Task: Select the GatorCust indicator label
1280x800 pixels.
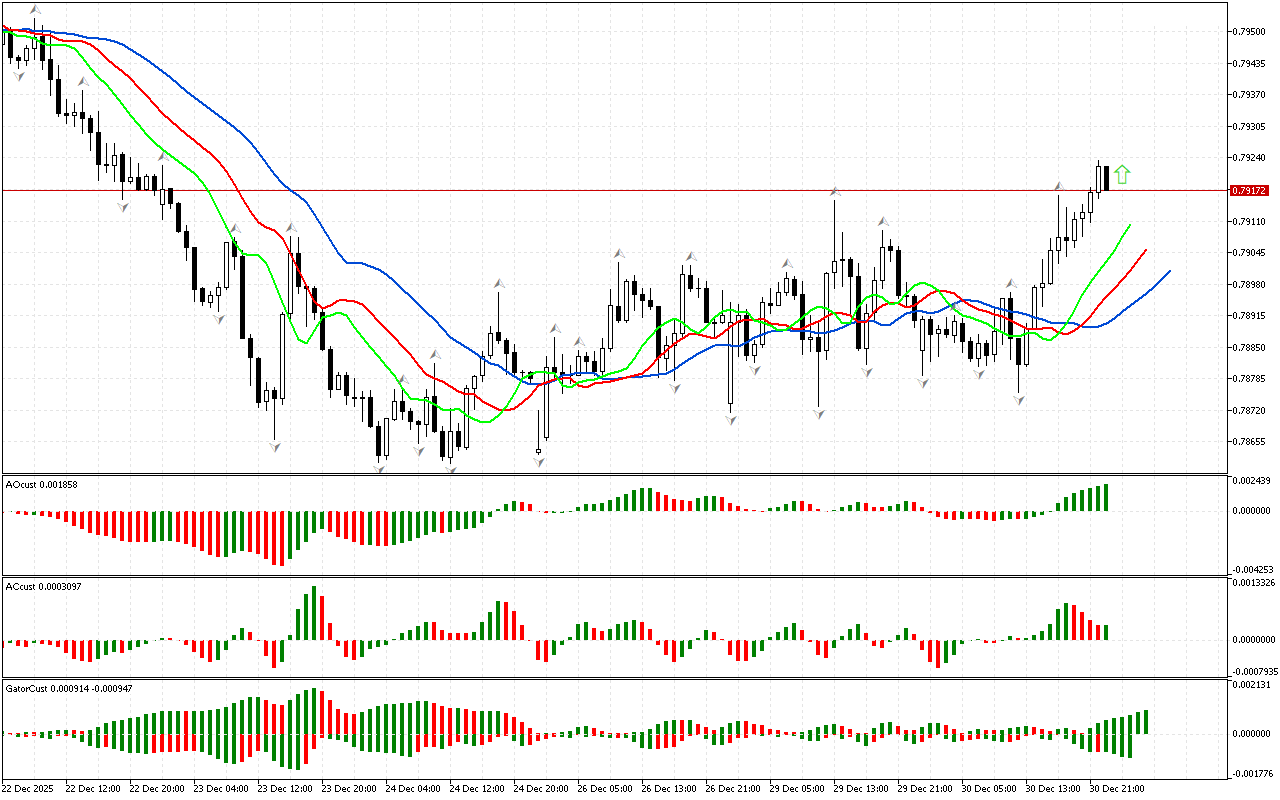Action: [68, 689]
